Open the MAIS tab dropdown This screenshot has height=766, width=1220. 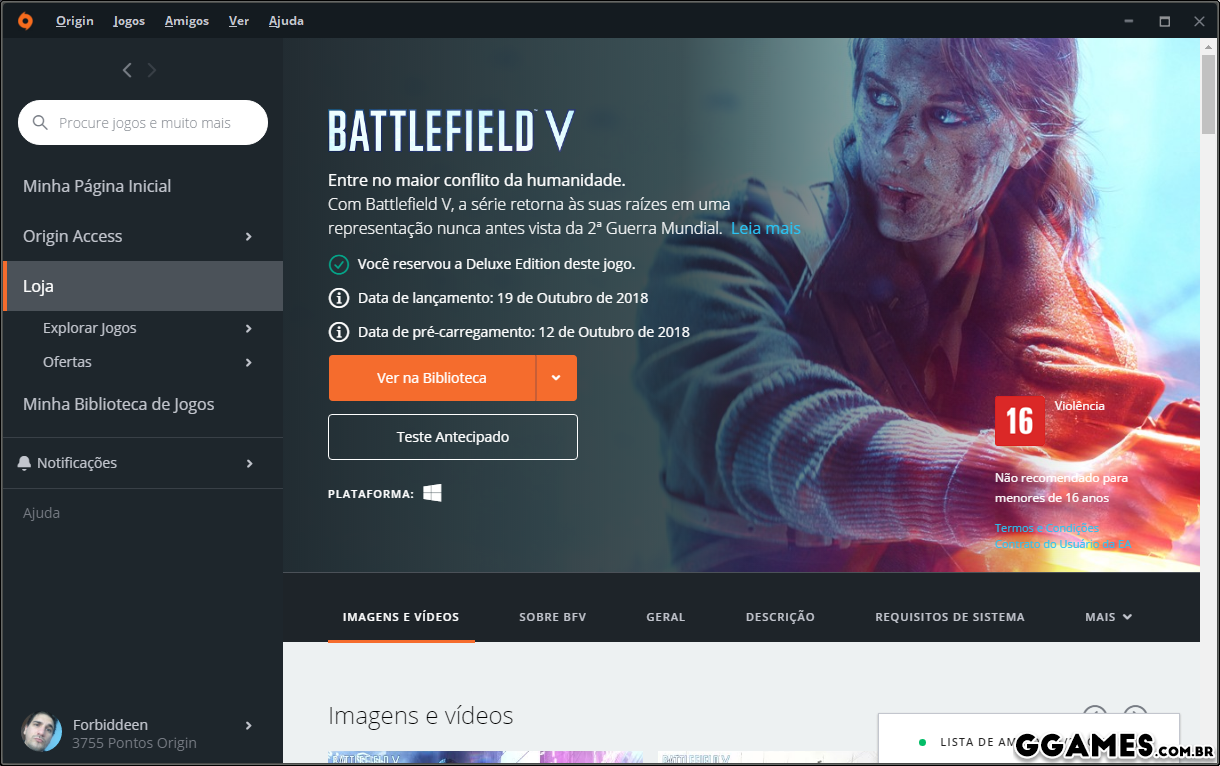point(1108,617)
